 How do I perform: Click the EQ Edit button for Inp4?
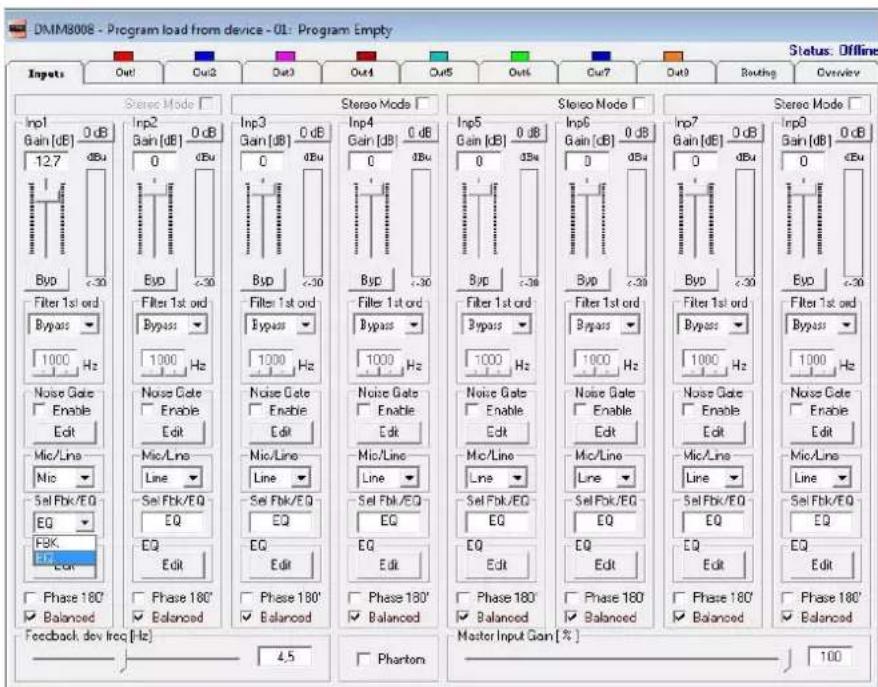389,565
